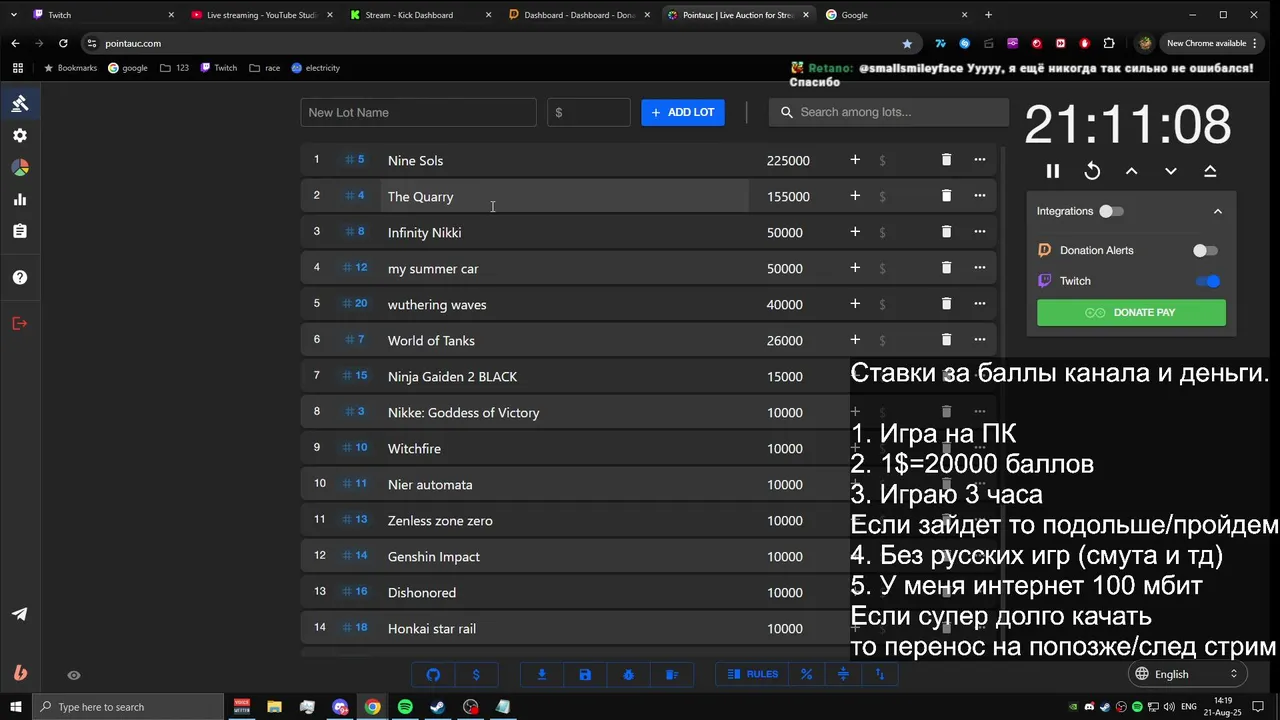Click the save floppy icon
The image size is (1280, 720).
(x=585, y=674)
